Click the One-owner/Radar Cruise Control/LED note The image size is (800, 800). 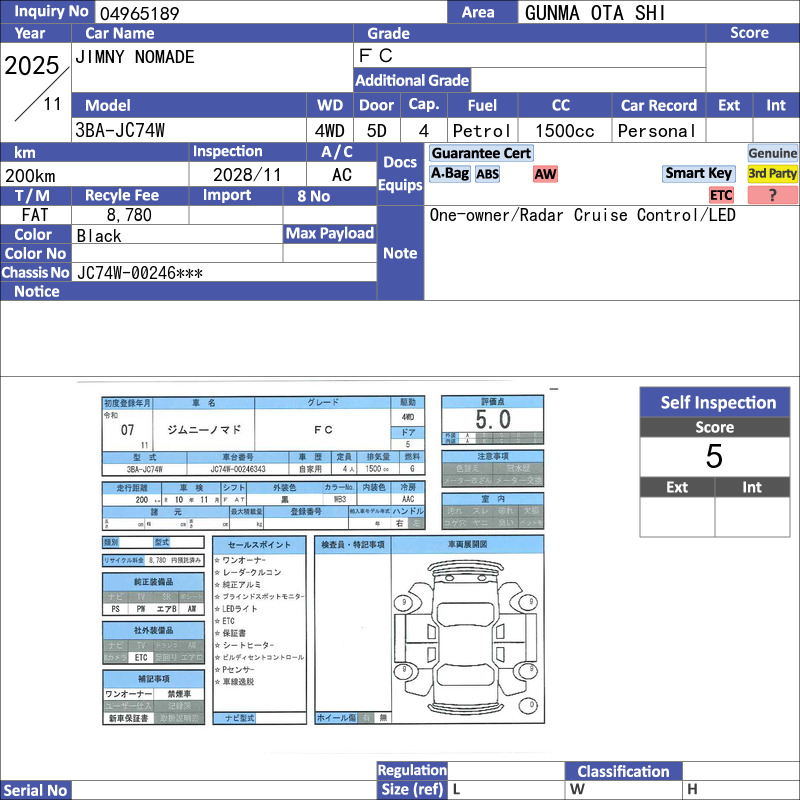tap(582, 215)
